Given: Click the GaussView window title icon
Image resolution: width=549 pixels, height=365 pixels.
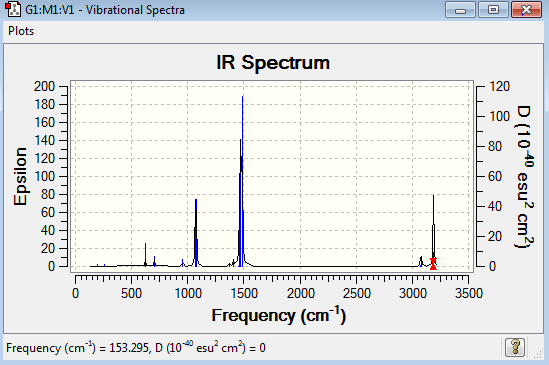Looking at the screenshot, I should pyautogui.click(x=13, y=9).
